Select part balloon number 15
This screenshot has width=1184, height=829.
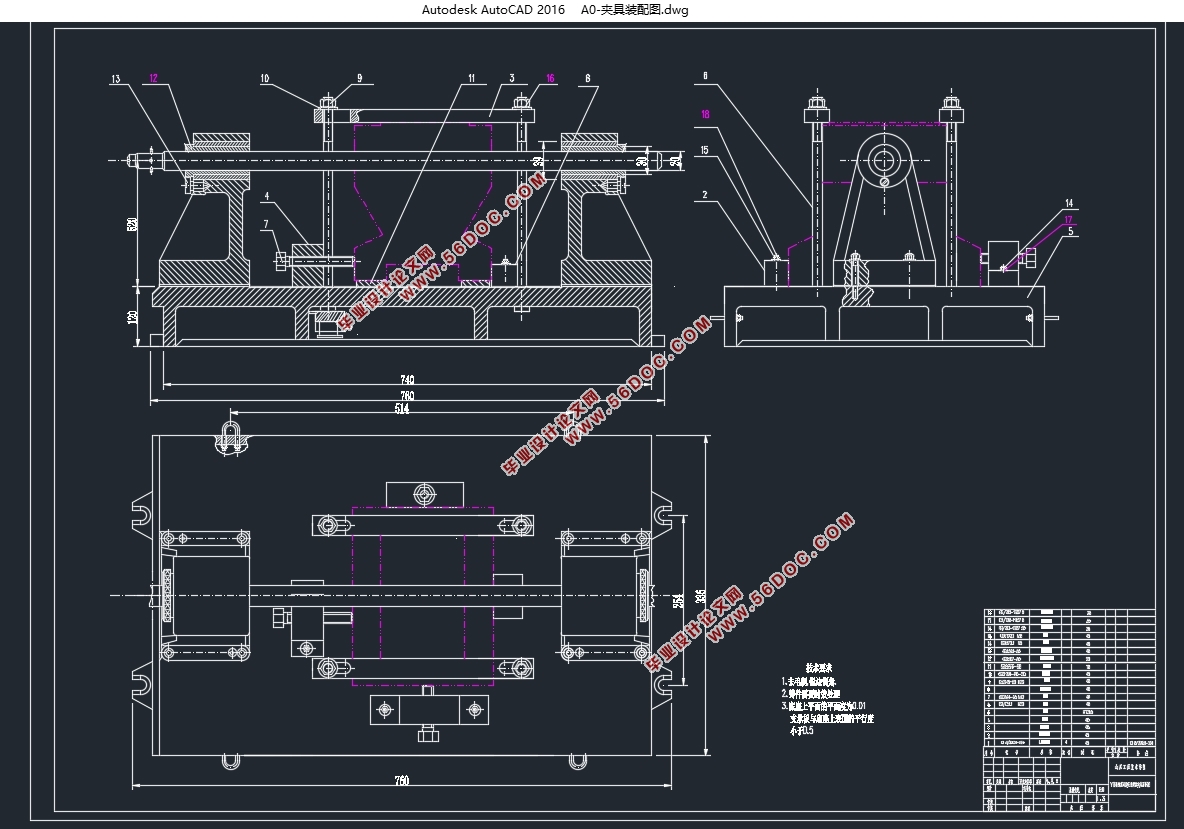pos(705,150)
